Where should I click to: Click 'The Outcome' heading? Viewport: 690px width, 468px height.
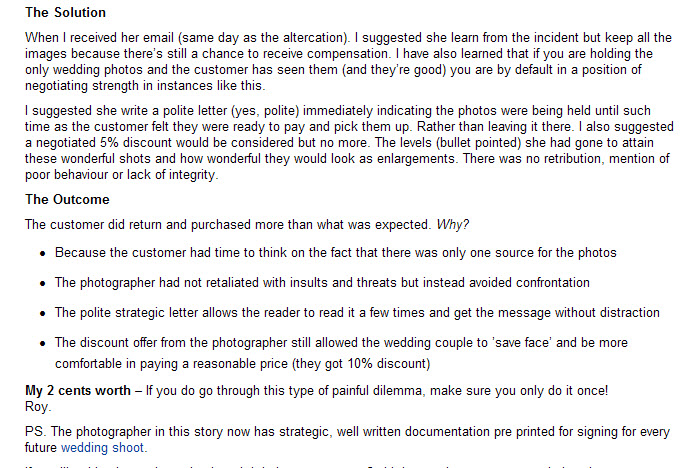[x=67, y=199]
